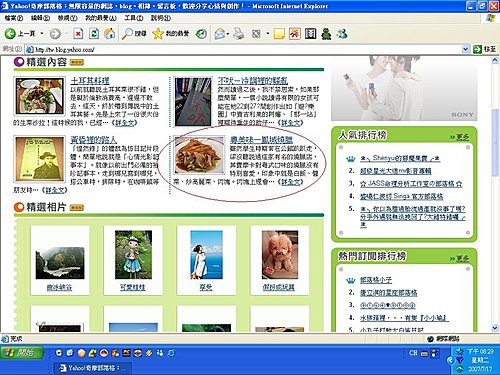Open the dropdown arrow next to the grey square toolbar icon
The height and width of the screenshot is (375, 500).
[x=268, y=34]
